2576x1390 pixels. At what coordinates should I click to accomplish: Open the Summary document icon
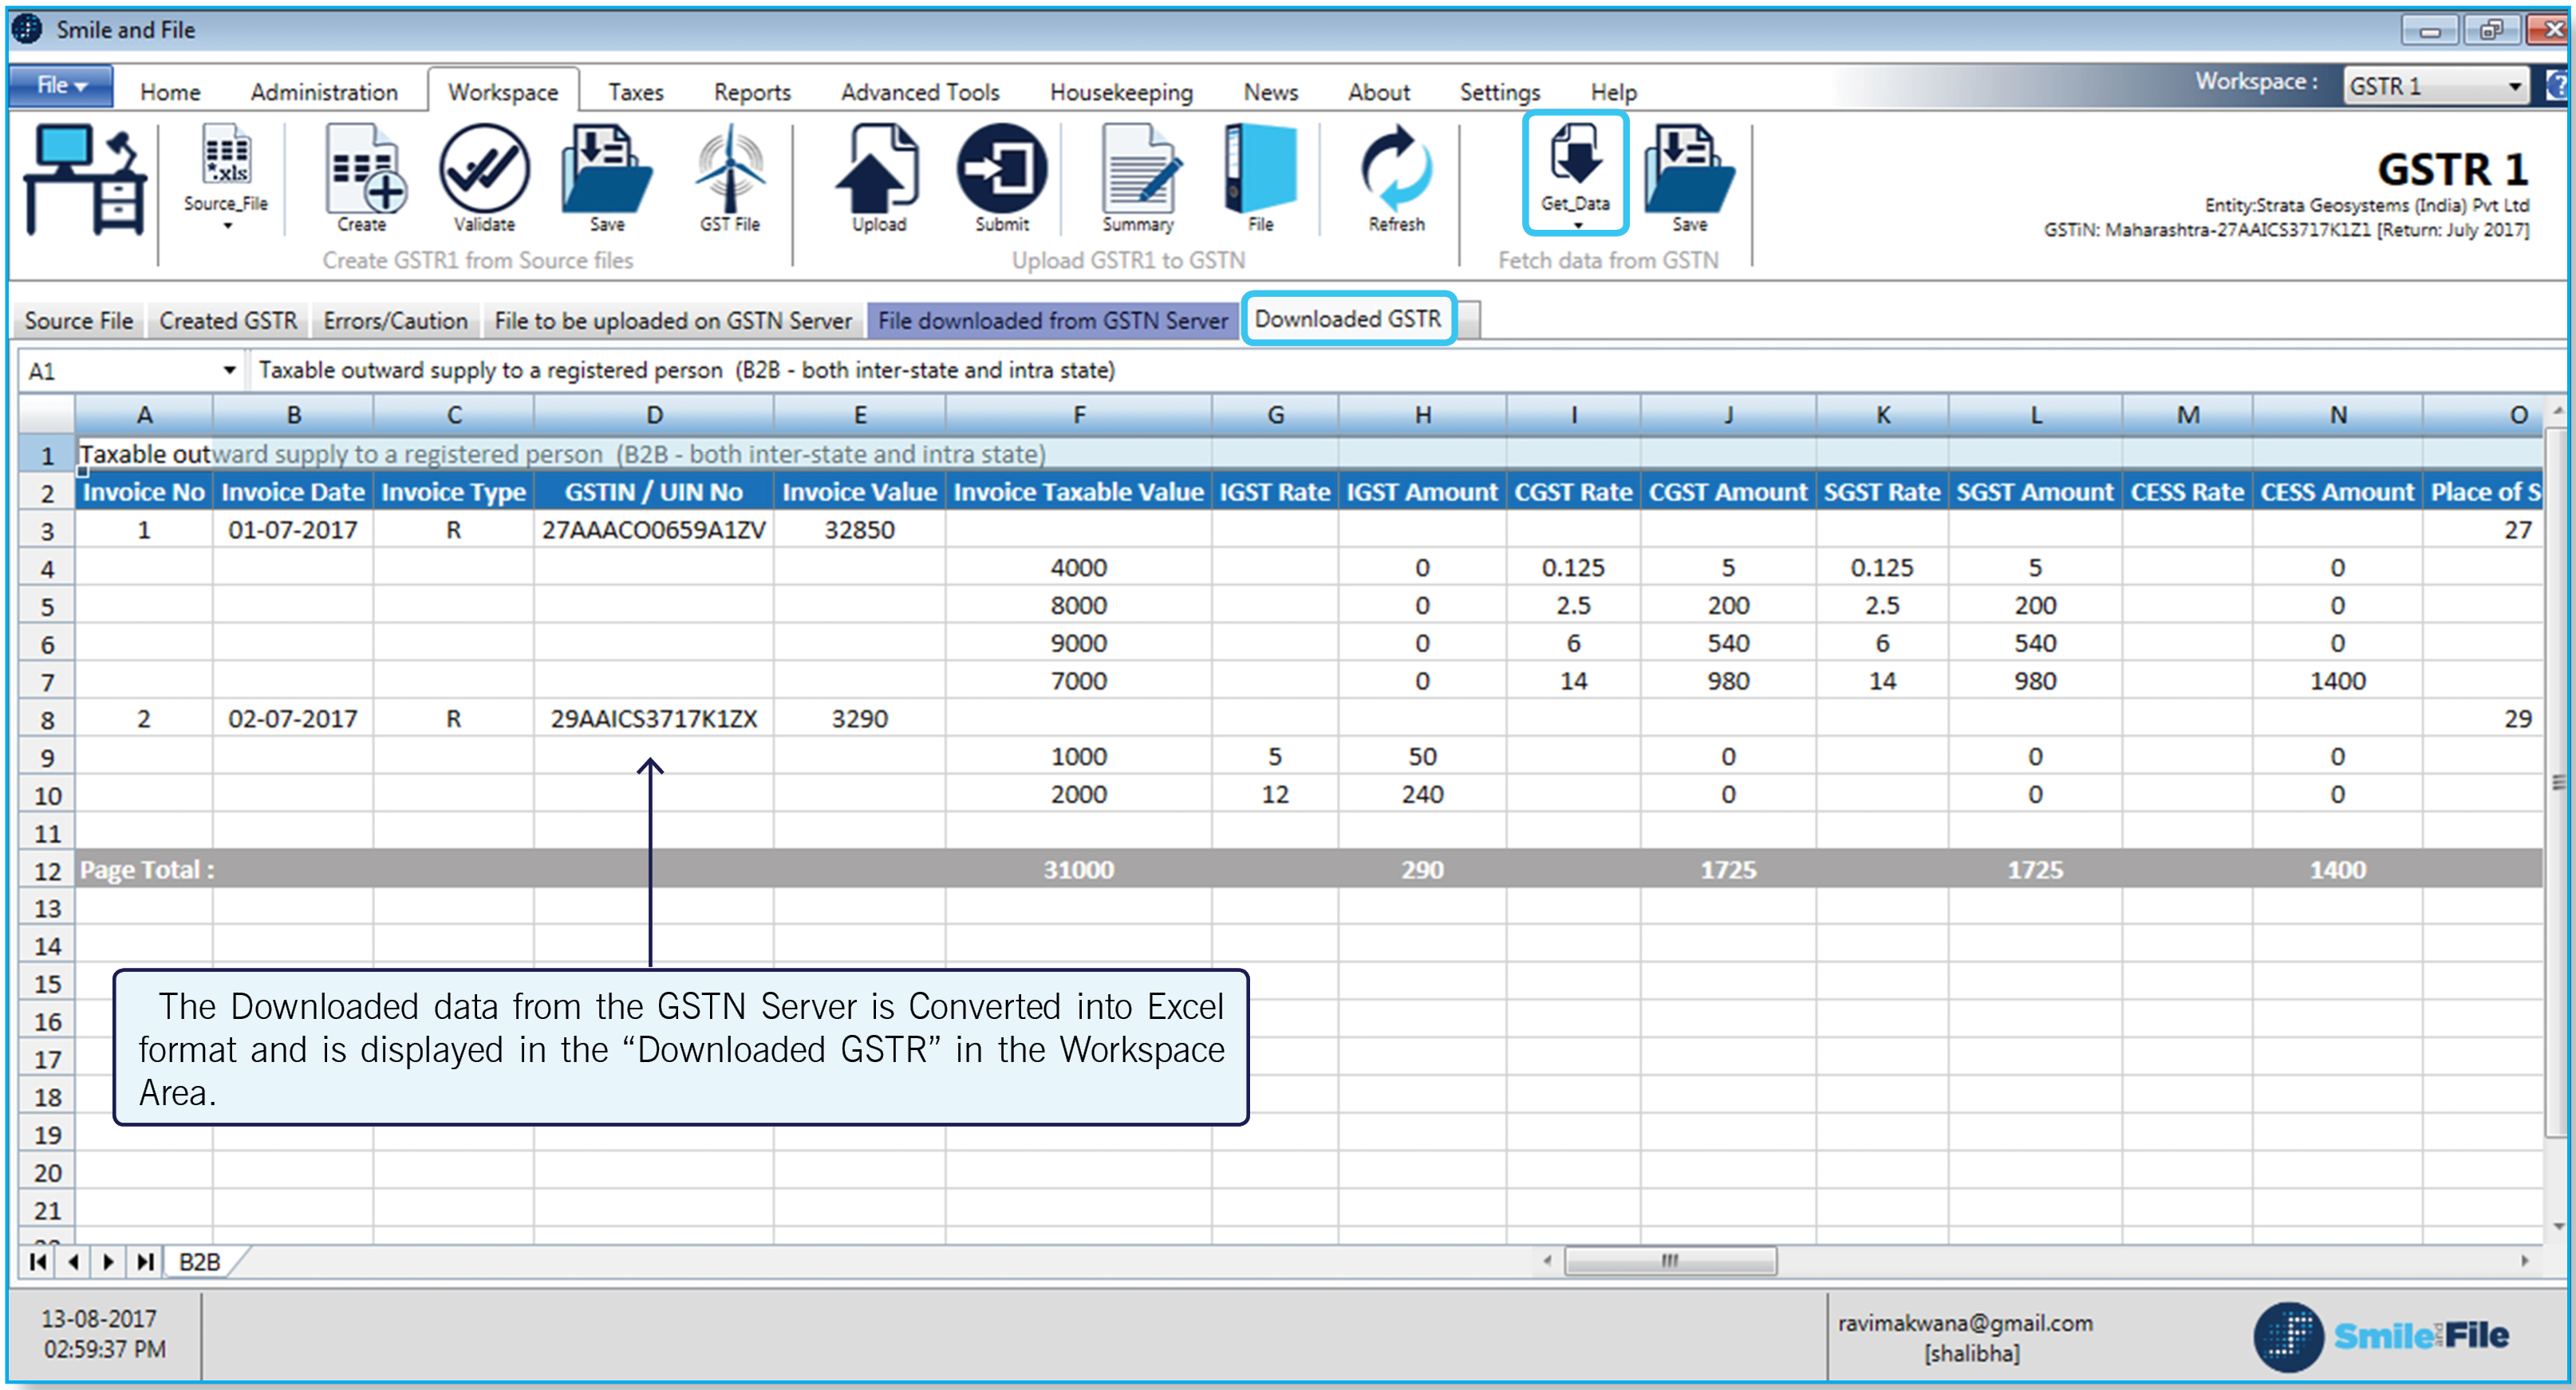tap(1138, 170)
